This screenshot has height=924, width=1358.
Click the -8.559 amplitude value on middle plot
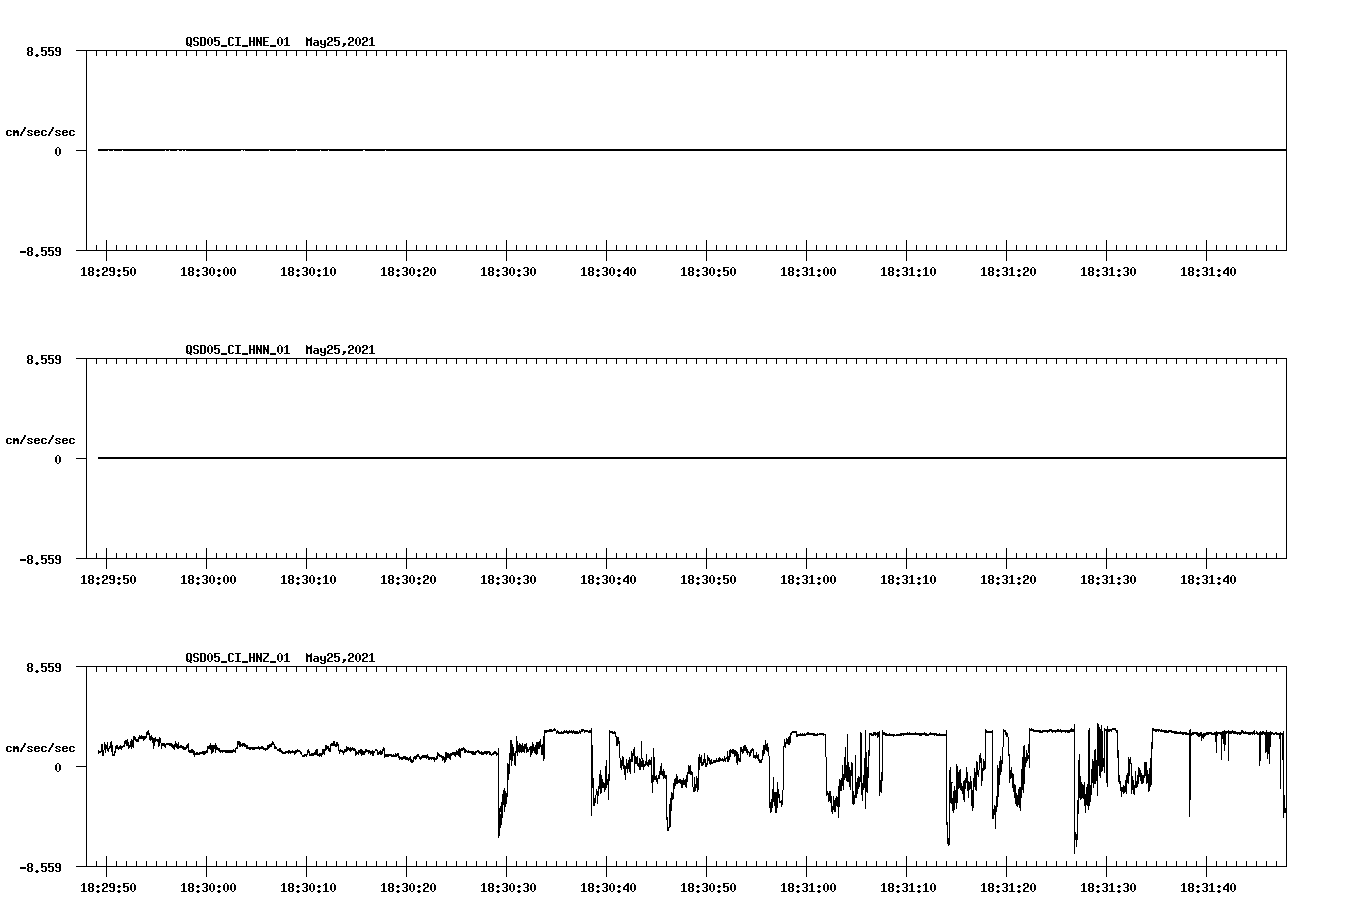point(41,562)
